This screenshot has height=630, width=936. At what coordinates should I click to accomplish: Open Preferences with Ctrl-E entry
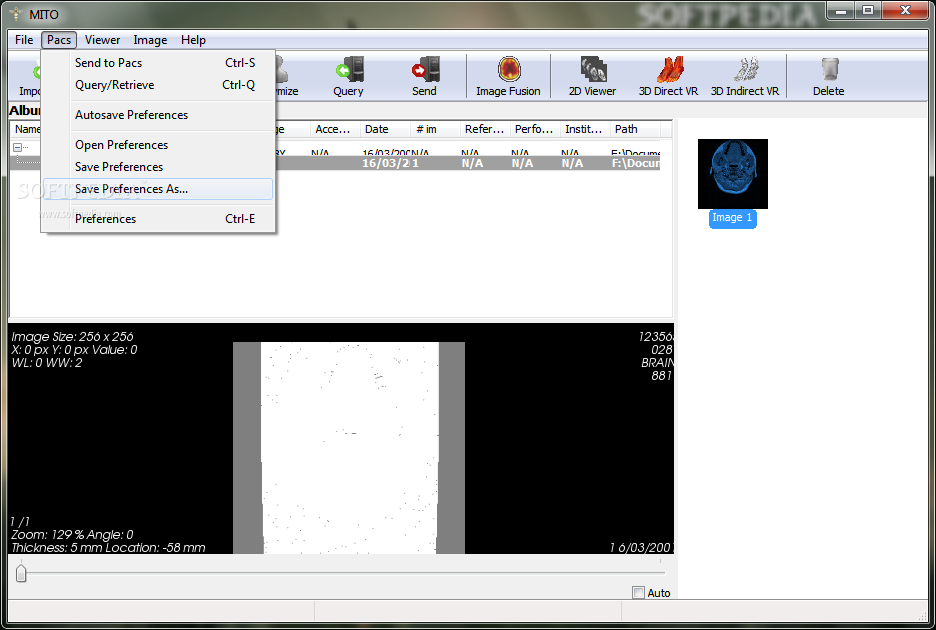click(x=158, y=219)
